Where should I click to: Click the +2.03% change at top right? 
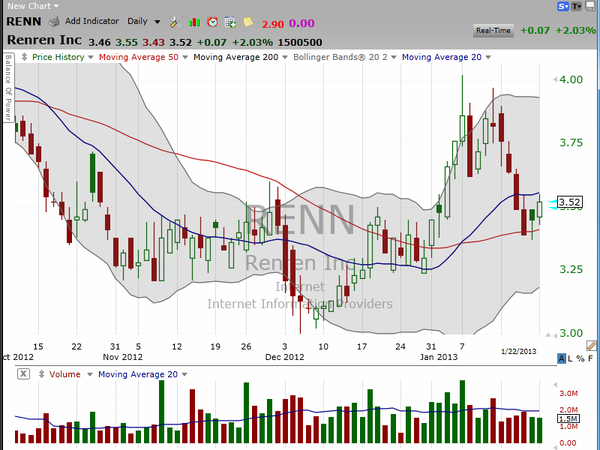pos(576,30)
